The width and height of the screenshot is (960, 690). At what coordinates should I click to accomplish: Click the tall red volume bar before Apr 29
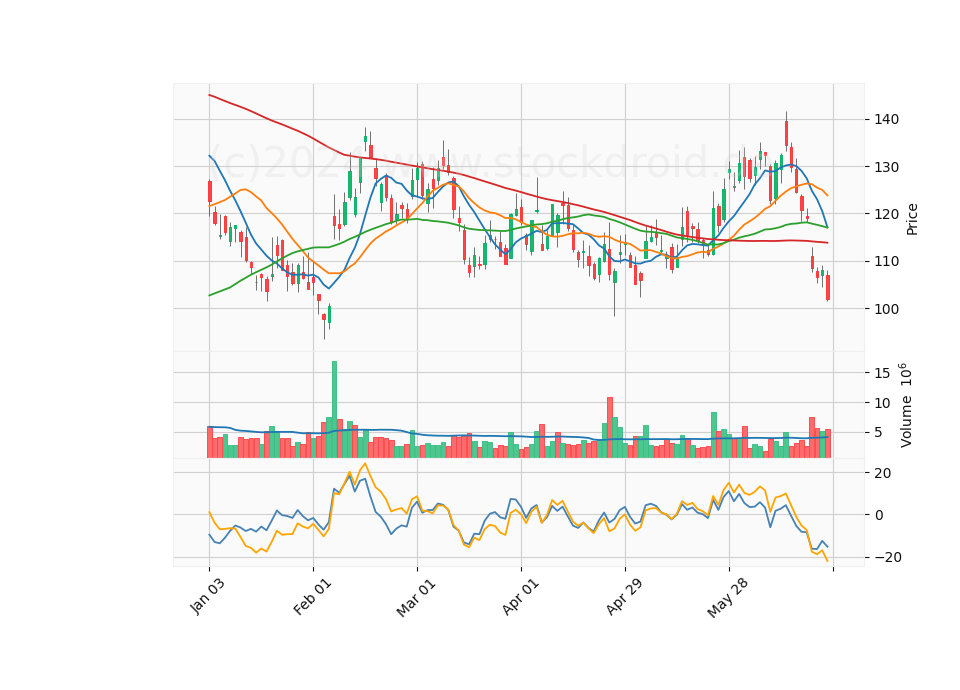(x=610, y=427)
